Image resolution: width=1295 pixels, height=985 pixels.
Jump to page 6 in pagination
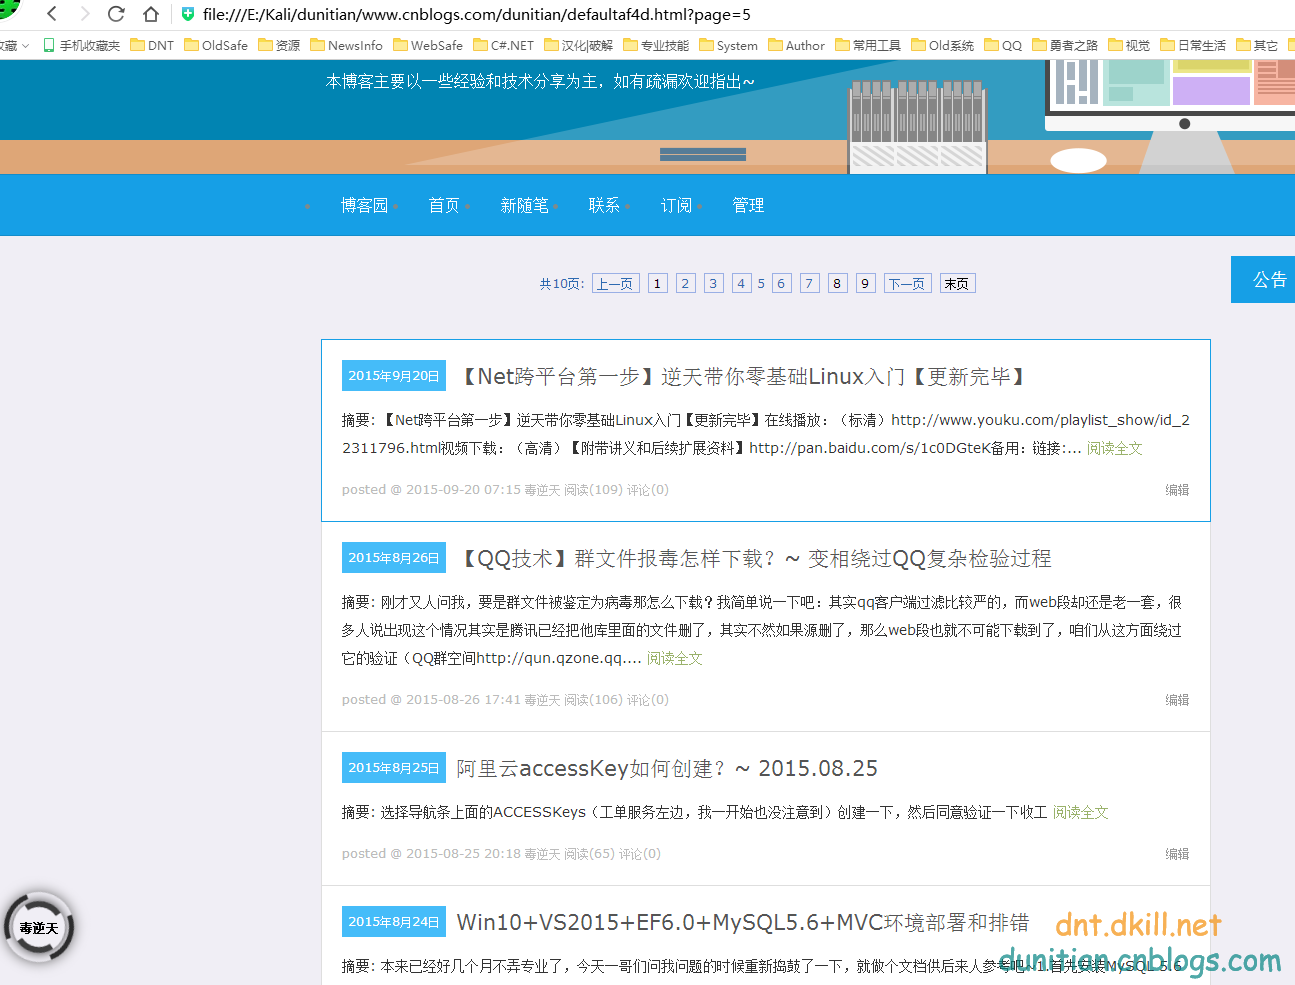click(x=781, y=283)
